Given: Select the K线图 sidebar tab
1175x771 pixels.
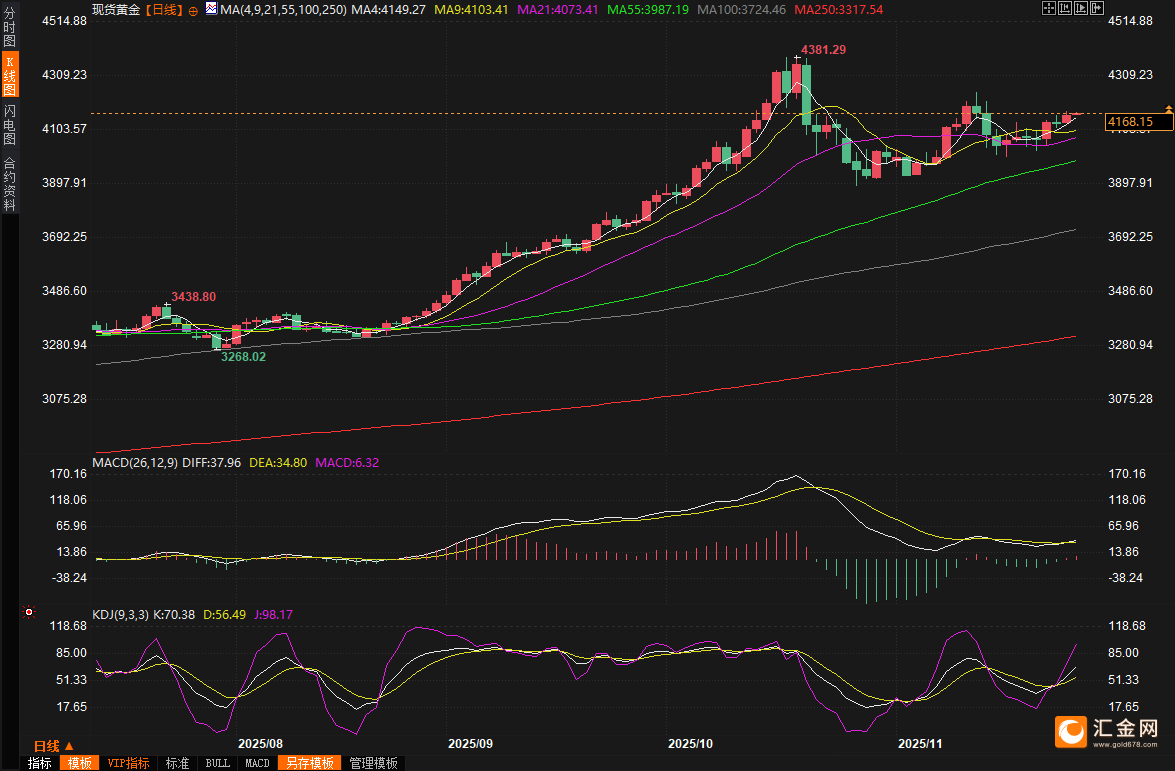Looking at the screenshot, I should pos(9,75).
